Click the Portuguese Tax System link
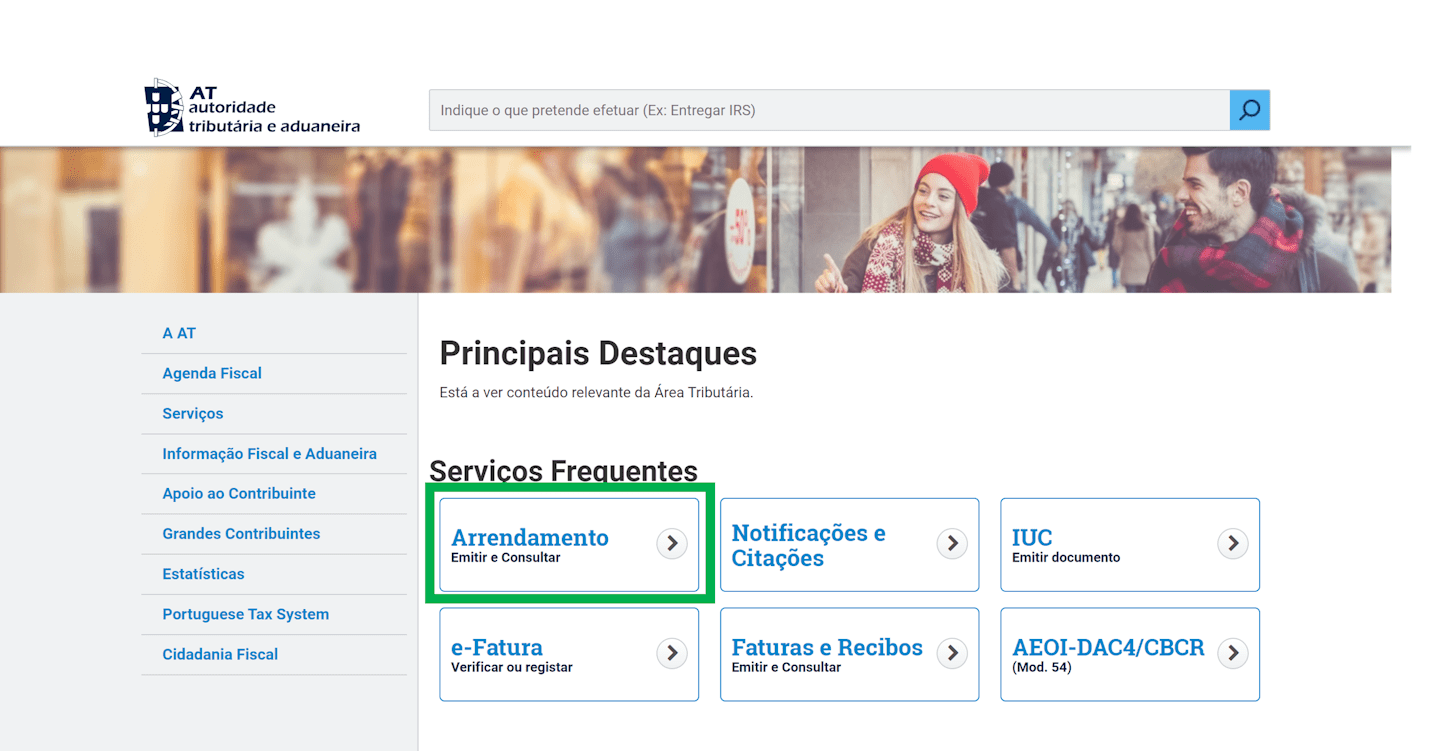 (246, 613)
